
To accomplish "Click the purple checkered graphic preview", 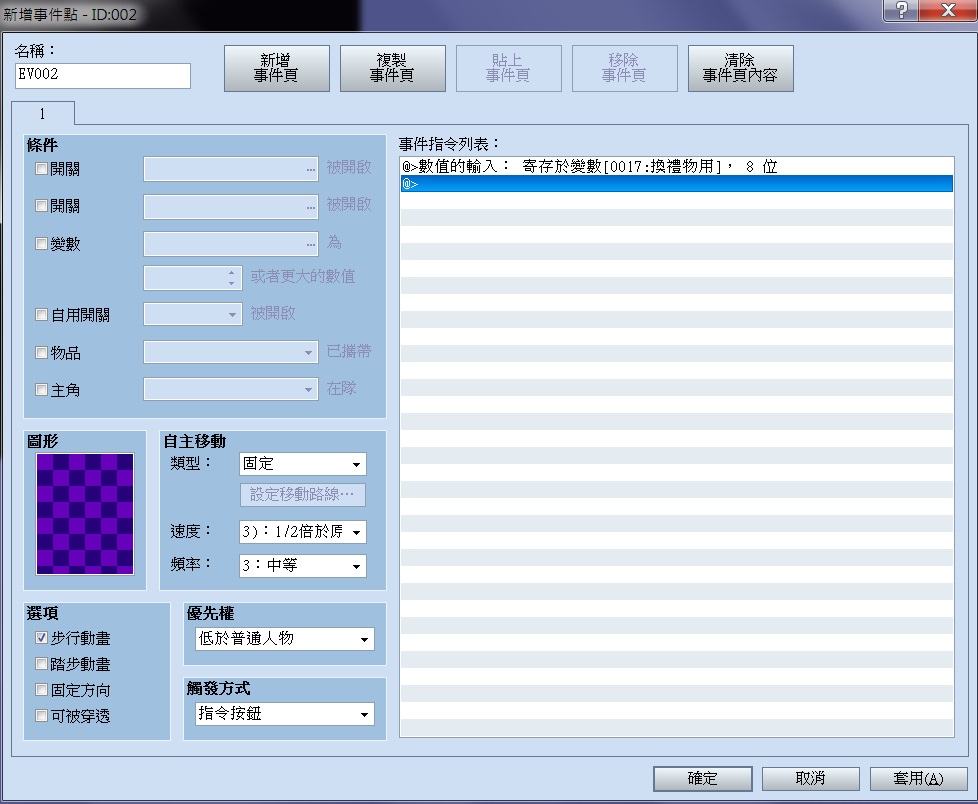I will coord(85,513).
